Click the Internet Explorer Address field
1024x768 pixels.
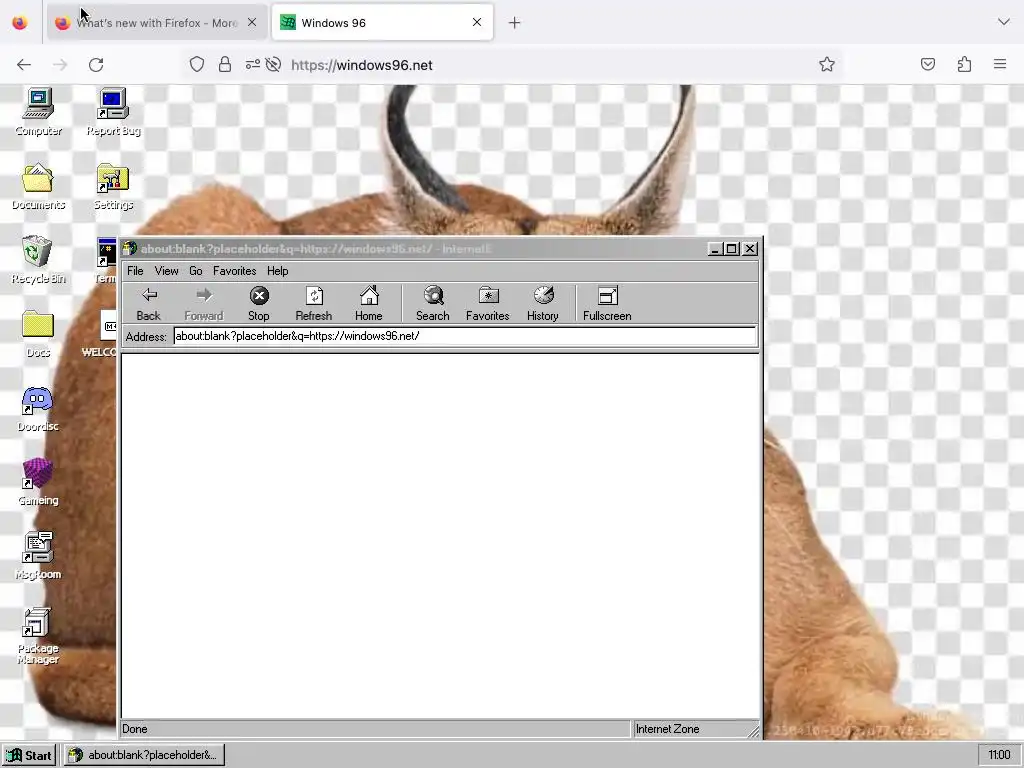click(x=464, y=336)
